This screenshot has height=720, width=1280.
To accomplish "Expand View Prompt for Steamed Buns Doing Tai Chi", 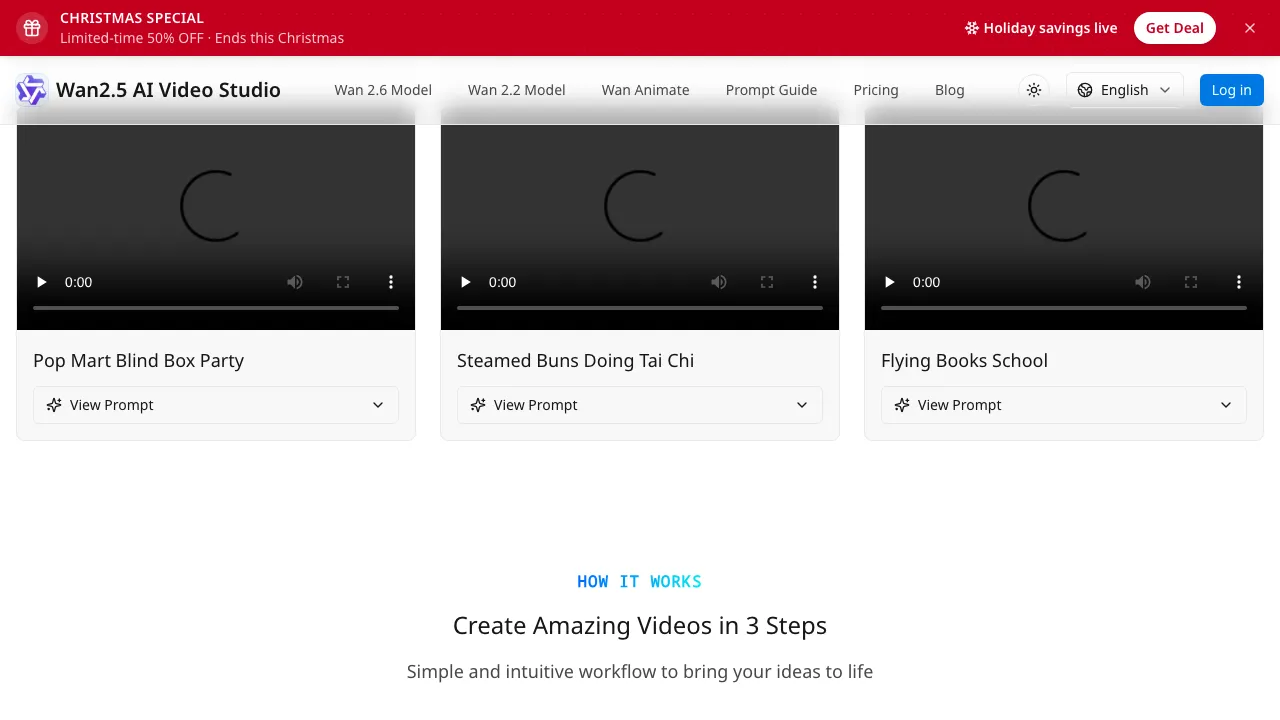I will click(639, 405).
